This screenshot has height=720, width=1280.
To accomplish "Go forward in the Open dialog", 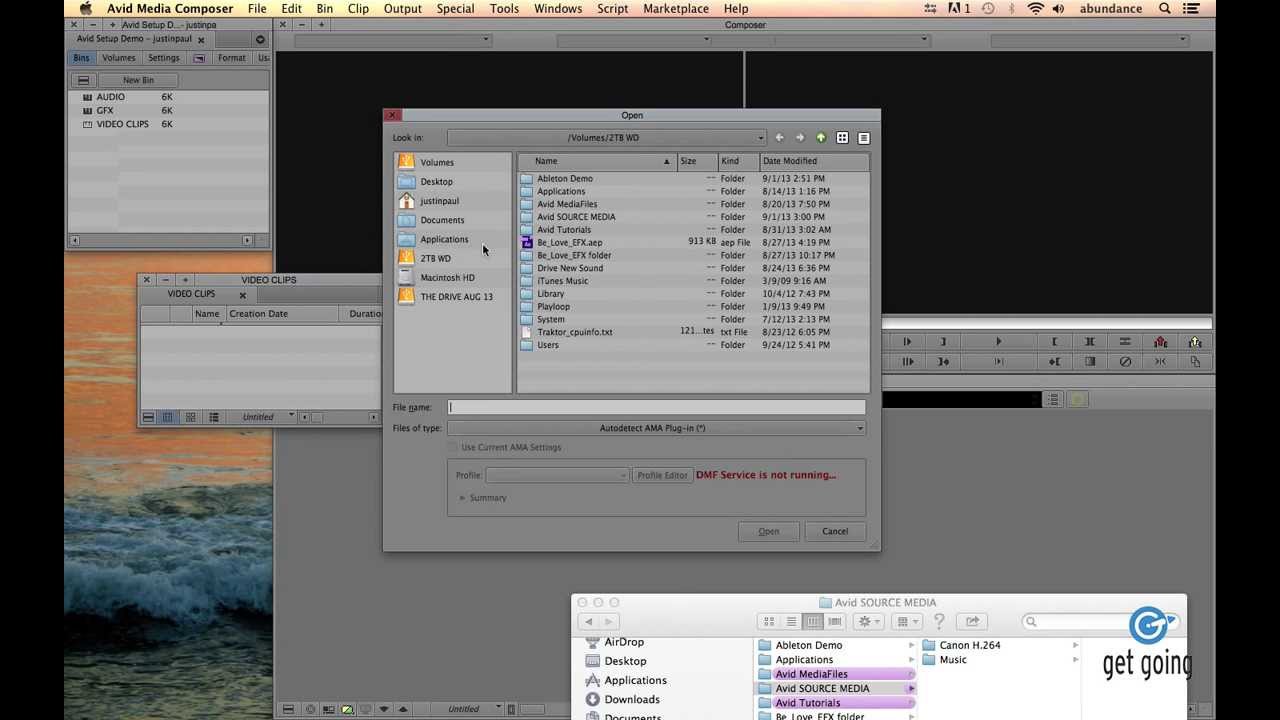I will 800,138.
